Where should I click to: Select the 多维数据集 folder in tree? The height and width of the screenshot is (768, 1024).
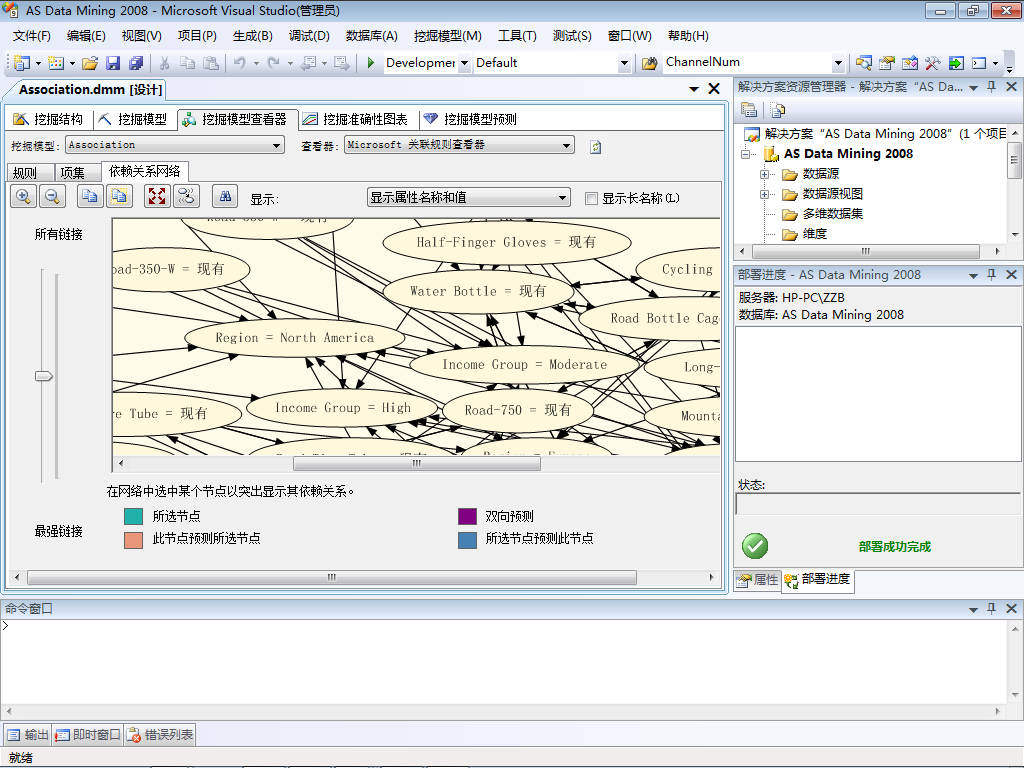(x=832, y=214)
